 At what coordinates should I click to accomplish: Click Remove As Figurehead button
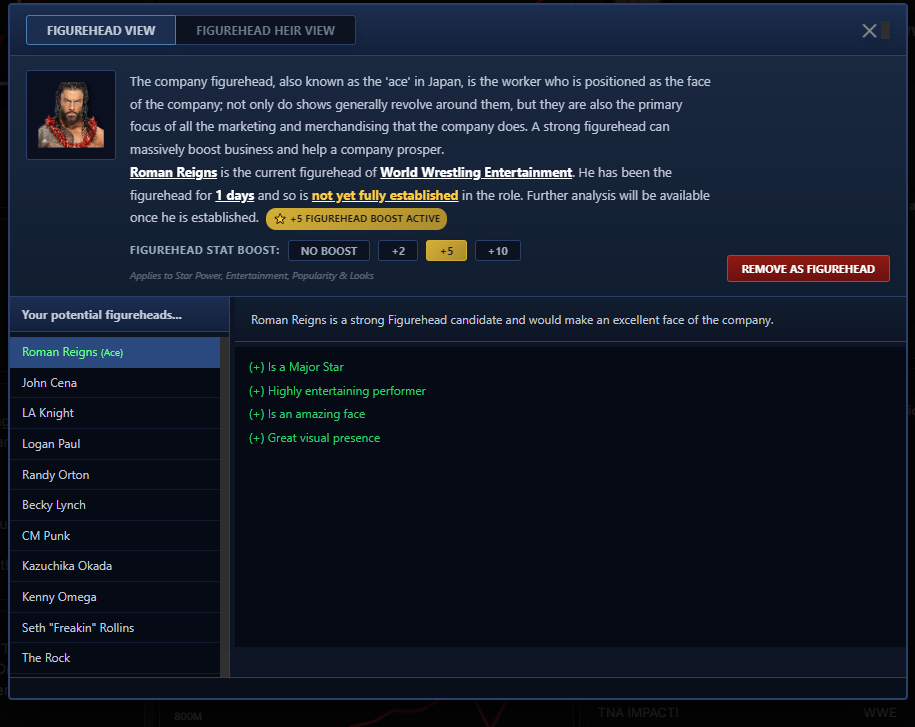[808, 269]
